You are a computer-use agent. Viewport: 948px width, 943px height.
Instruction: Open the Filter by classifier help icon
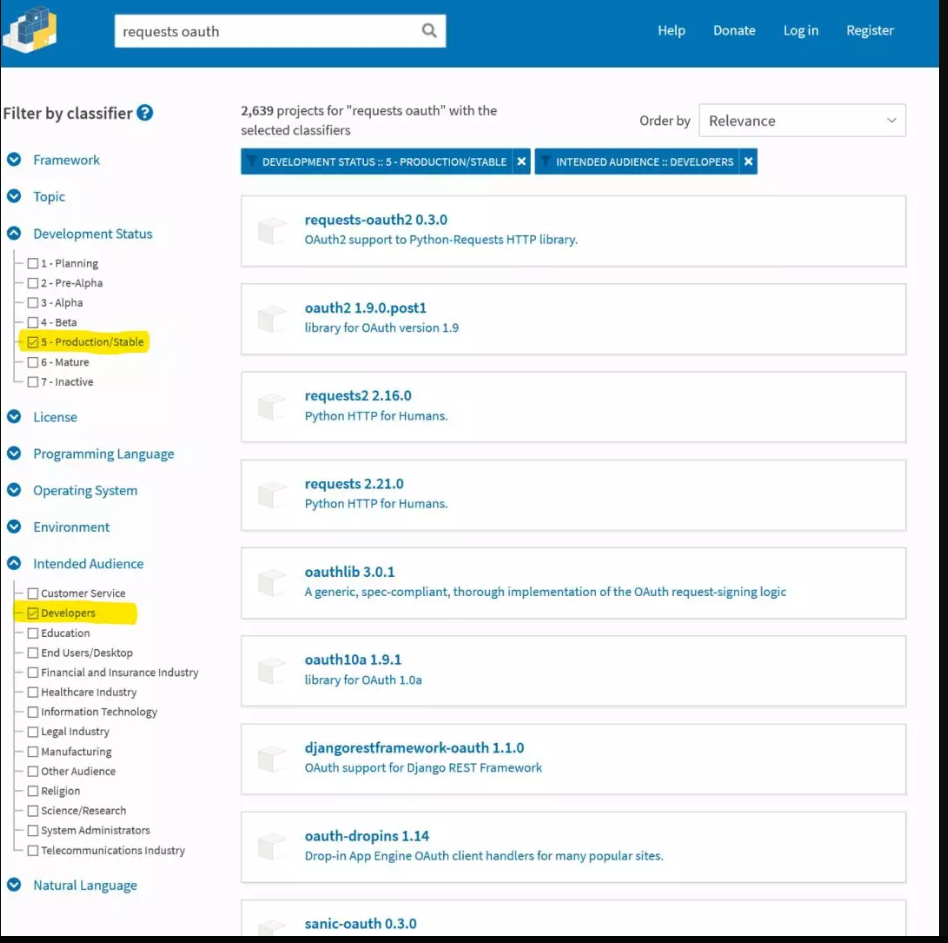coord(144,113)
